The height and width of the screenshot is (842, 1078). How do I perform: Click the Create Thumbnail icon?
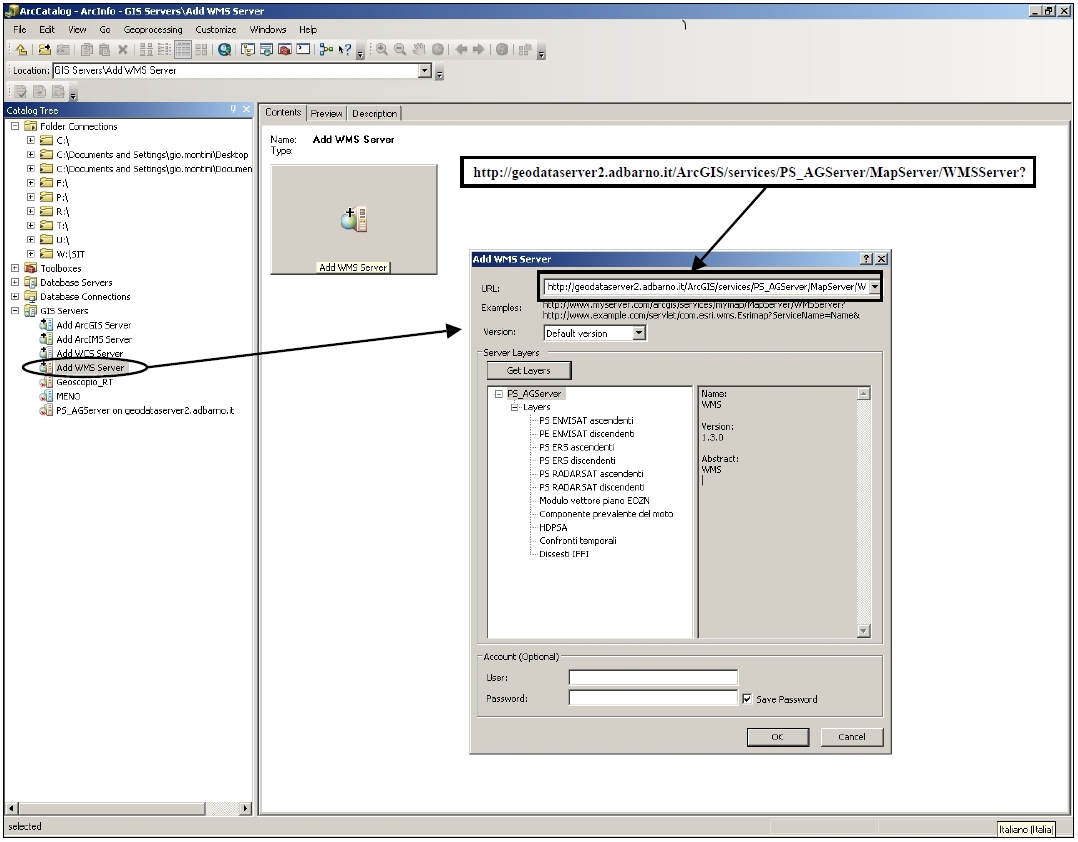pos(525,49)
